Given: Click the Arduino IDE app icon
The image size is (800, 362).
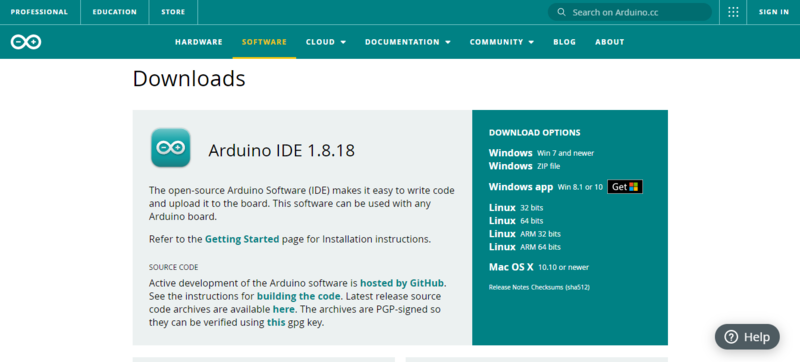Looking at the screenshot, I should click(171, 148).
